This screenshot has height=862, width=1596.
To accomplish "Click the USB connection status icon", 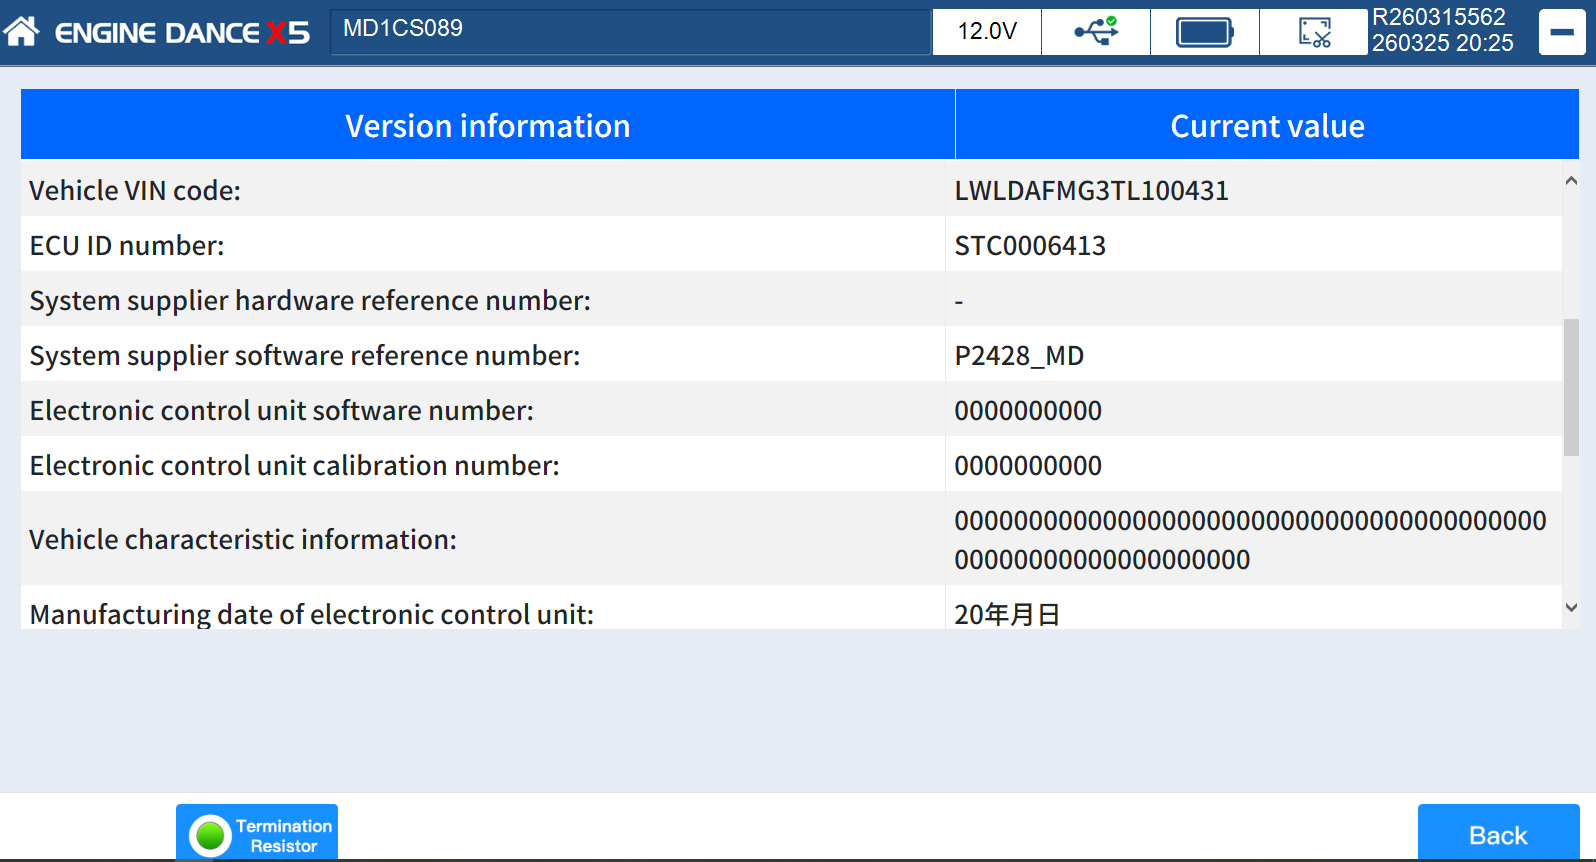I will tap(1096, 32).
